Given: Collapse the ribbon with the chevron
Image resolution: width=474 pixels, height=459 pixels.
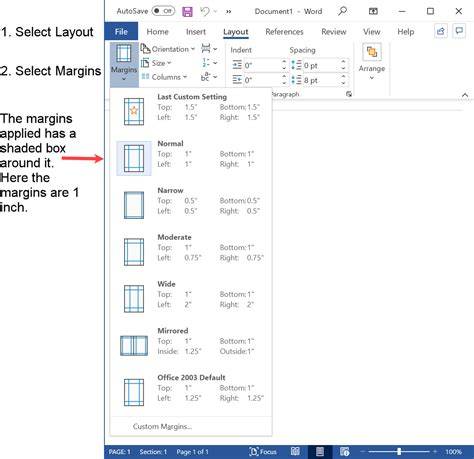Looking at the screenshot, I should (x=465, y=95).
